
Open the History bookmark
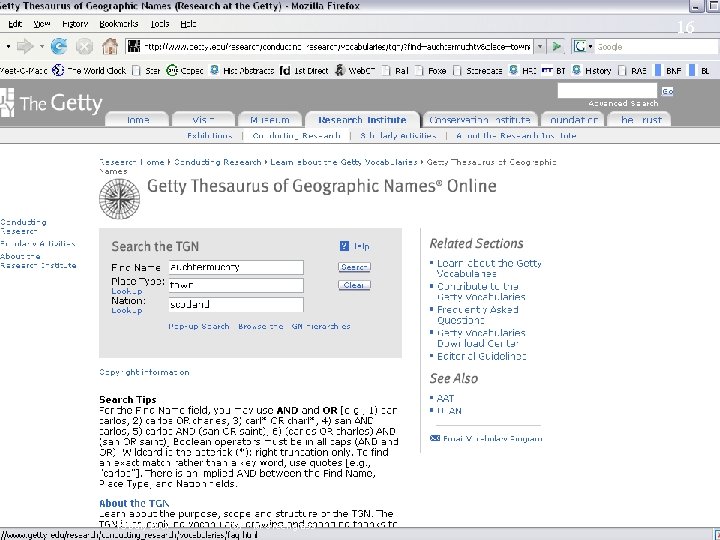pyautogui.click(x=591, y=71)
